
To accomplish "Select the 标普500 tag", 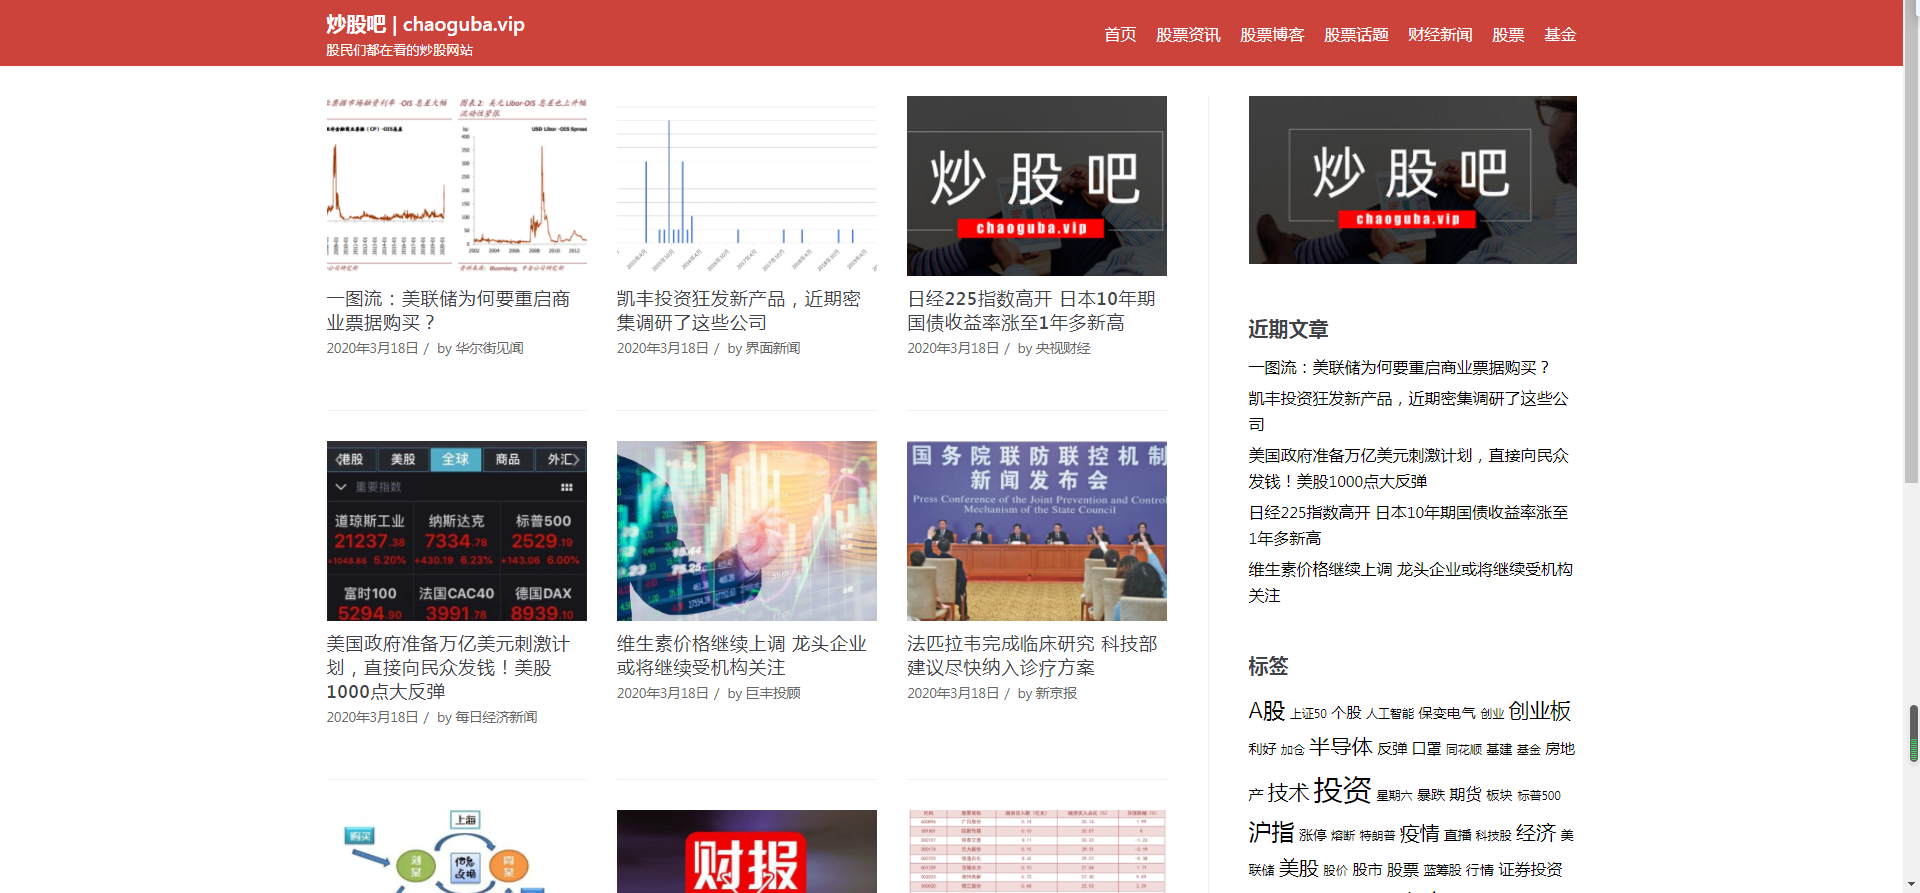I will click(1539, 796).
